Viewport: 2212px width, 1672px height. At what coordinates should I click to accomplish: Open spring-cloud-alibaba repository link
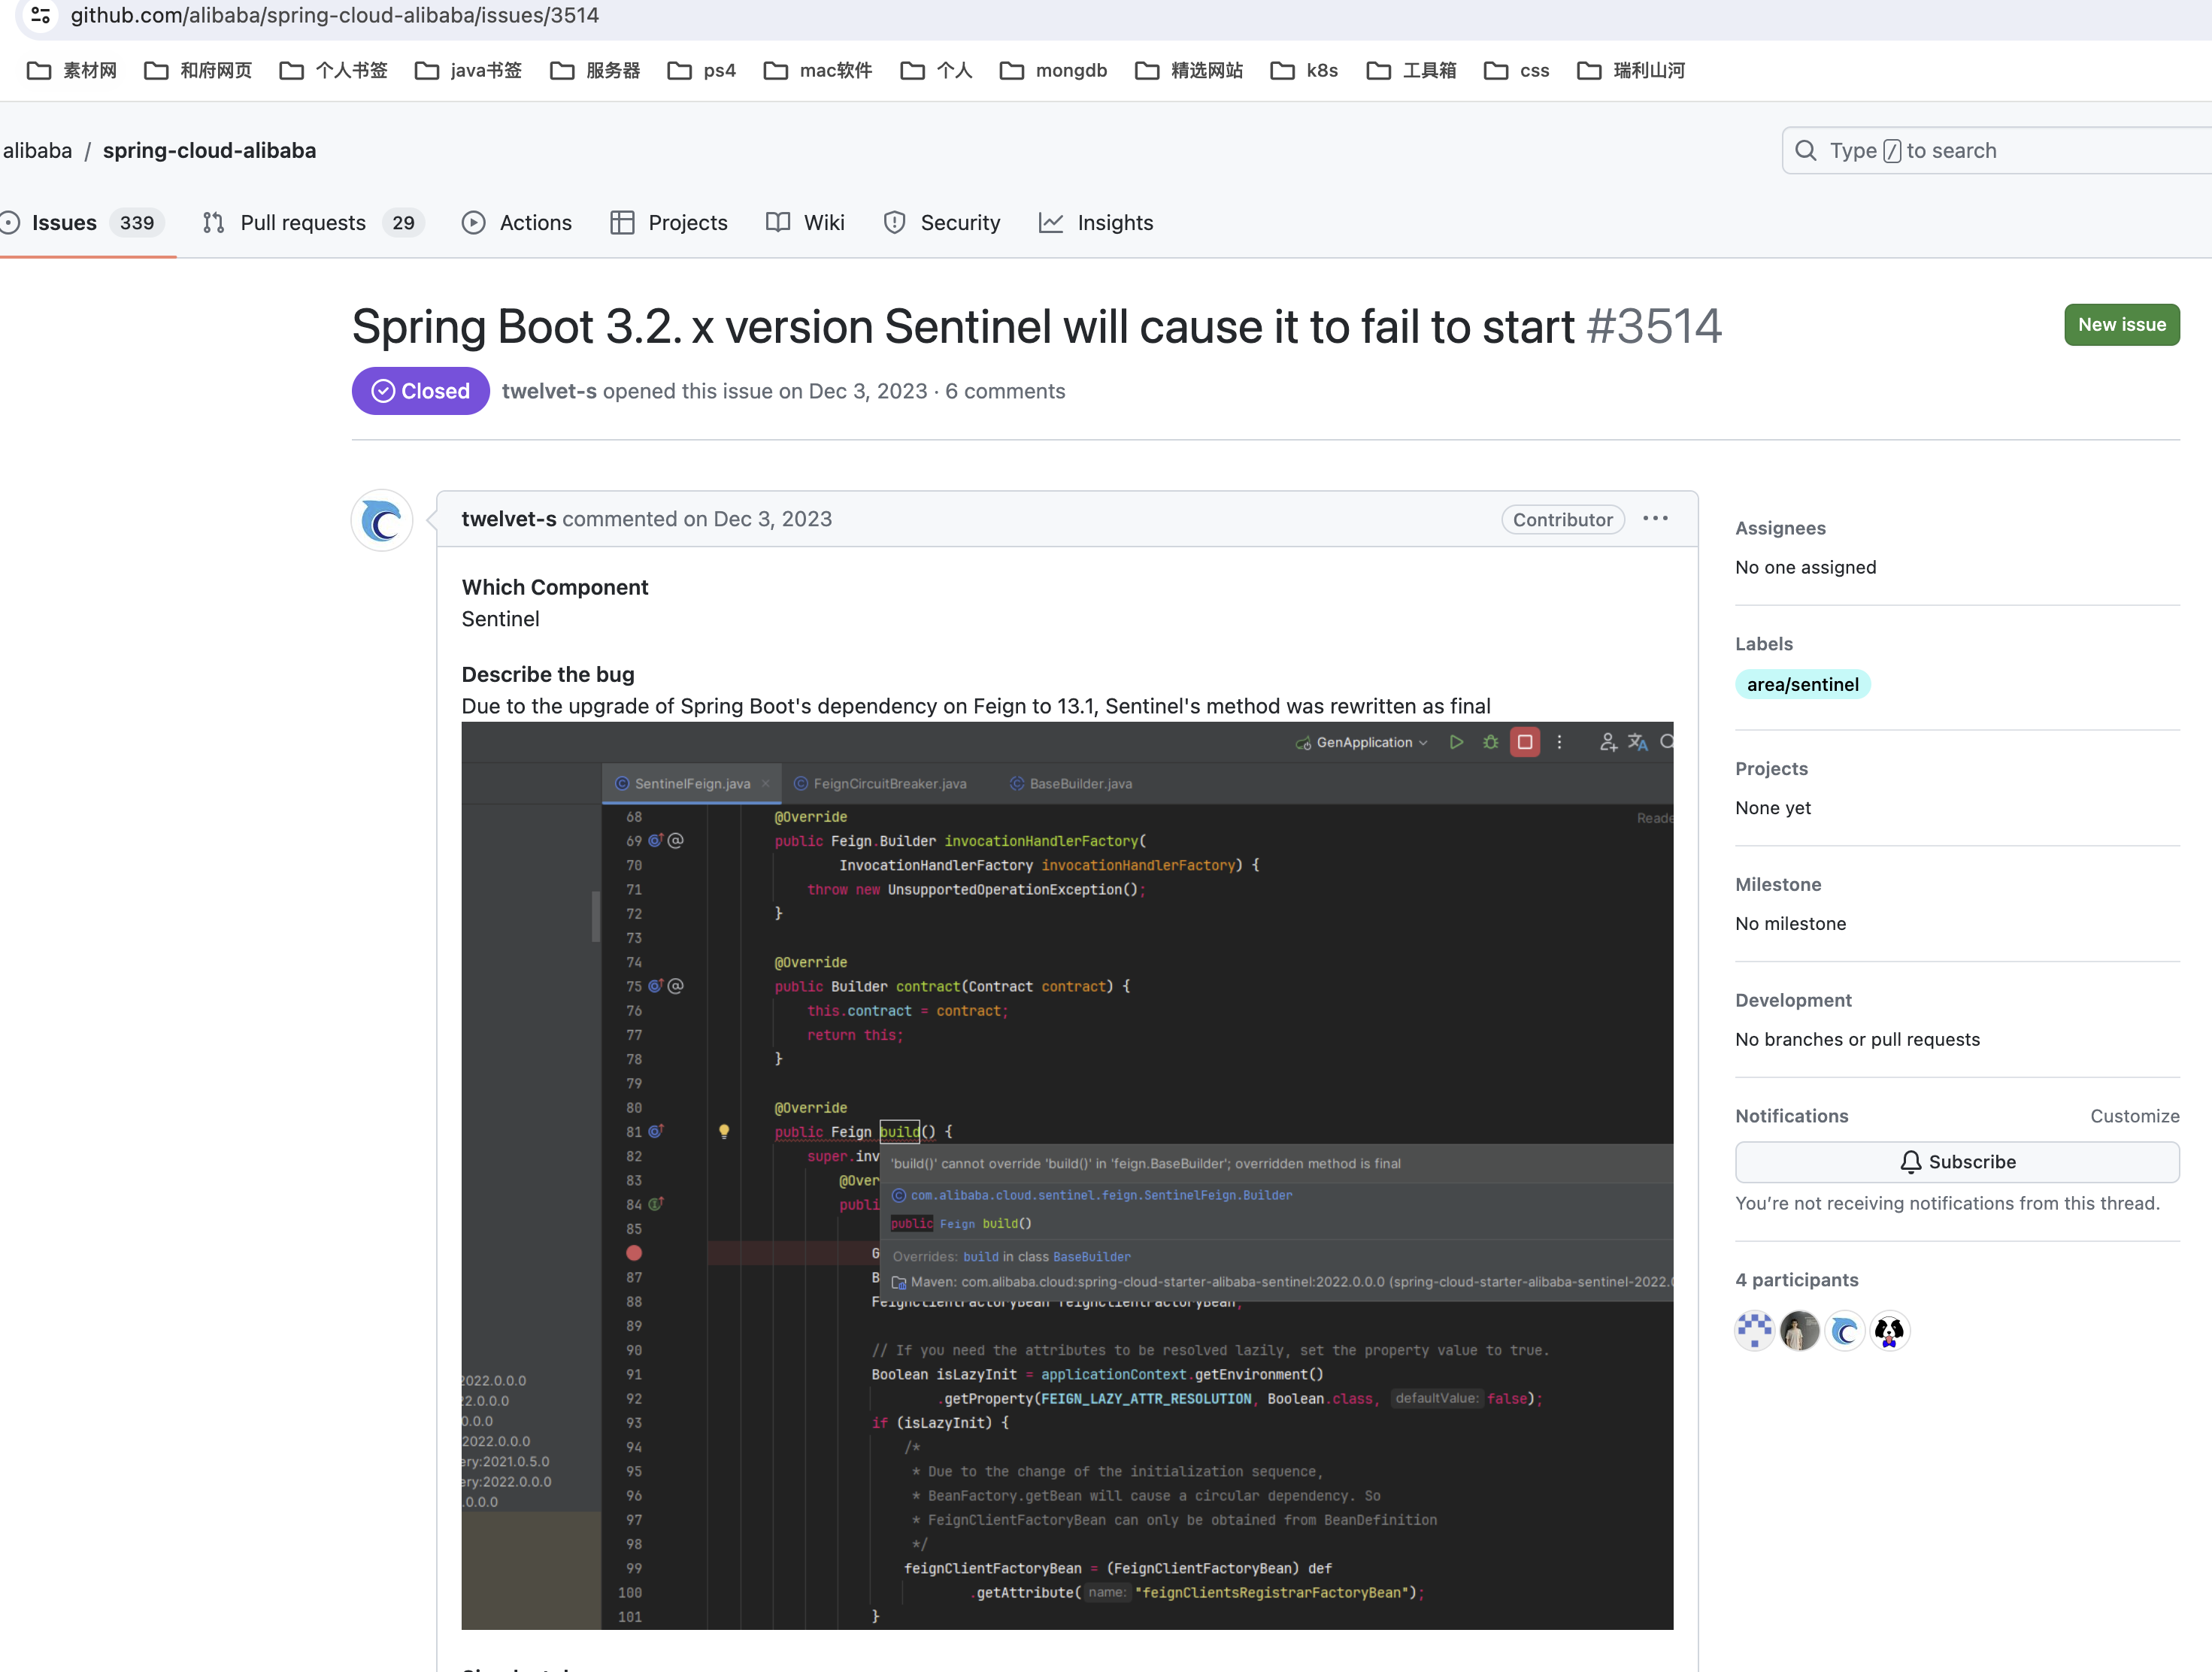point(209,150)
